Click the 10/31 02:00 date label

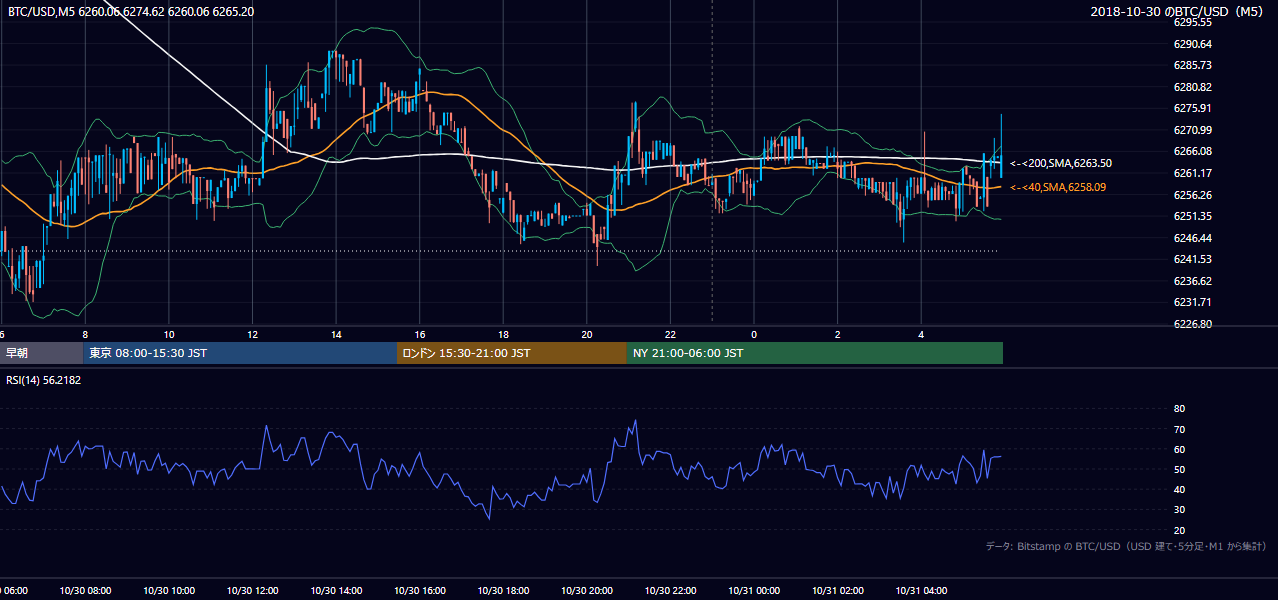pos(838,591)
